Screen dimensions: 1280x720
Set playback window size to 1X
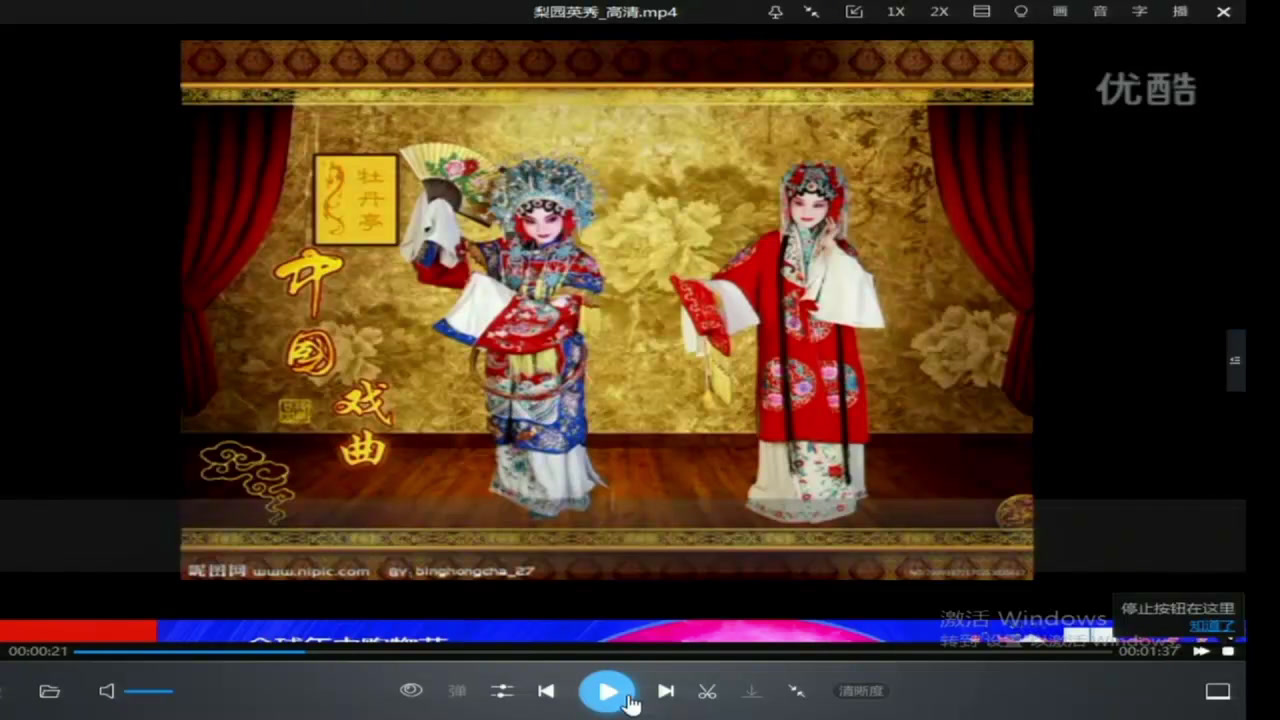coord(896,12)
